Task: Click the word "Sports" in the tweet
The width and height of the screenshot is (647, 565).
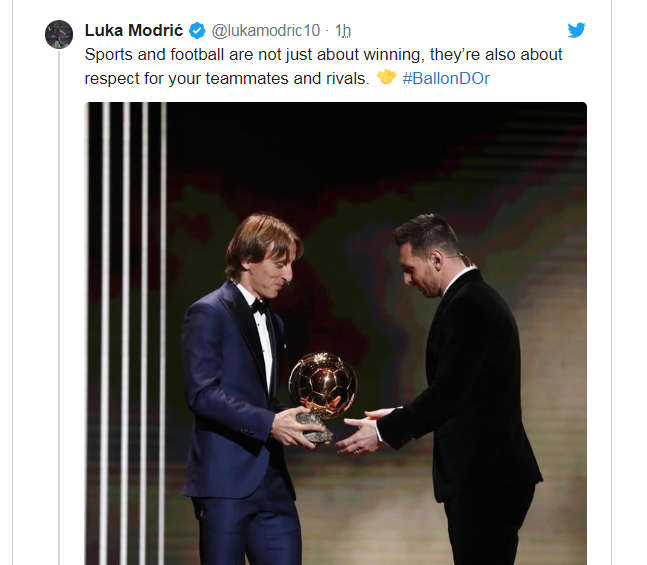Action: tap(111, 54)
